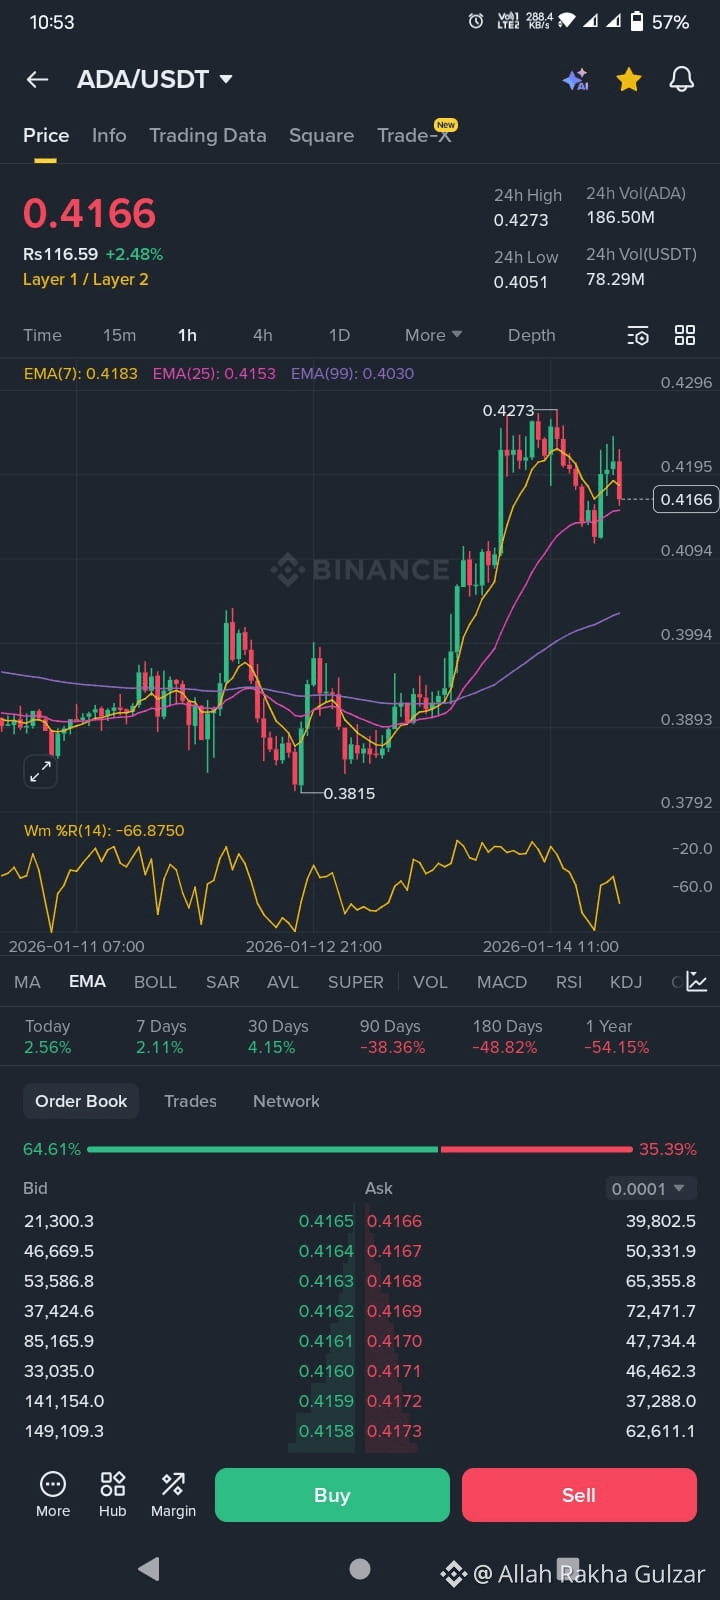This screenshot has width=720, height=1600.
Task: Toggle the SUPER indicator
Action: [355, 982]
